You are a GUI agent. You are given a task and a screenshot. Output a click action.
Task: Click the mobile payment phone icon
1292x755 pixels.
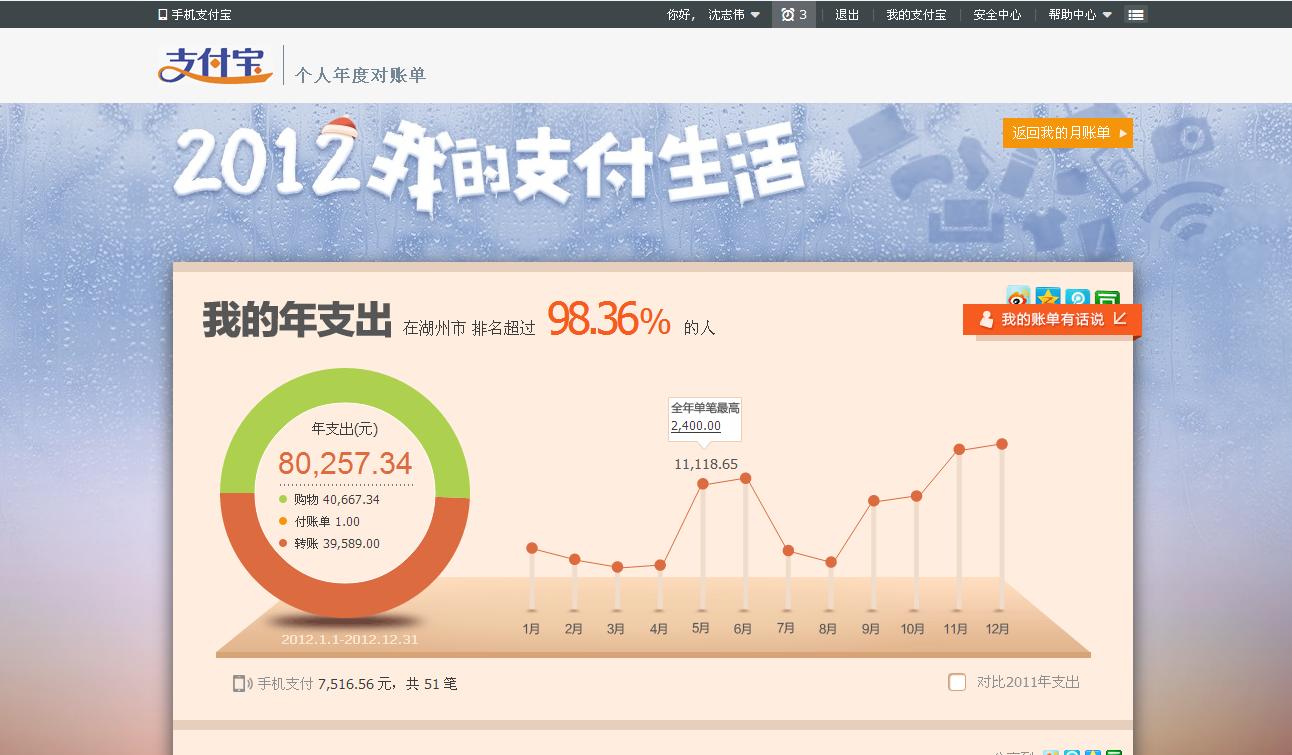pyautogui.click(x=241, y=684)
